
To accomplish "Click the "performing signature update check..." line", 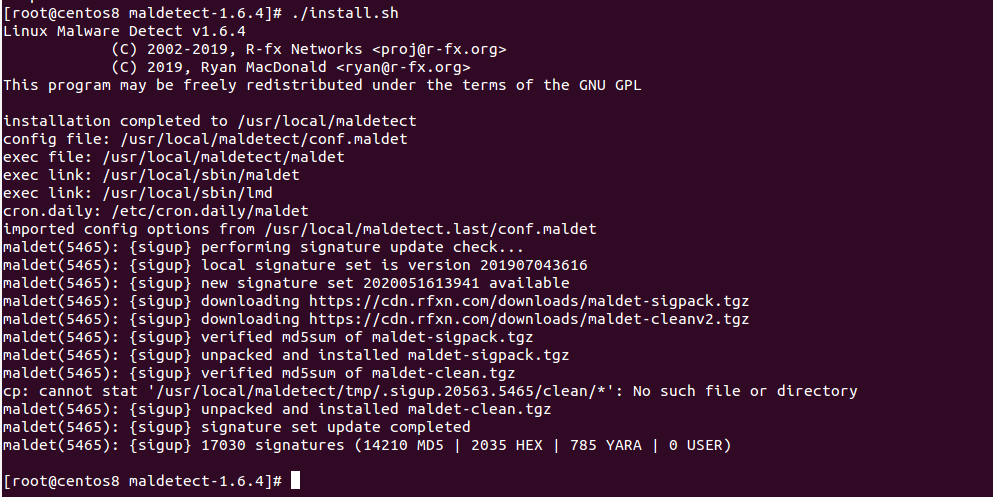I will (362, 247).
